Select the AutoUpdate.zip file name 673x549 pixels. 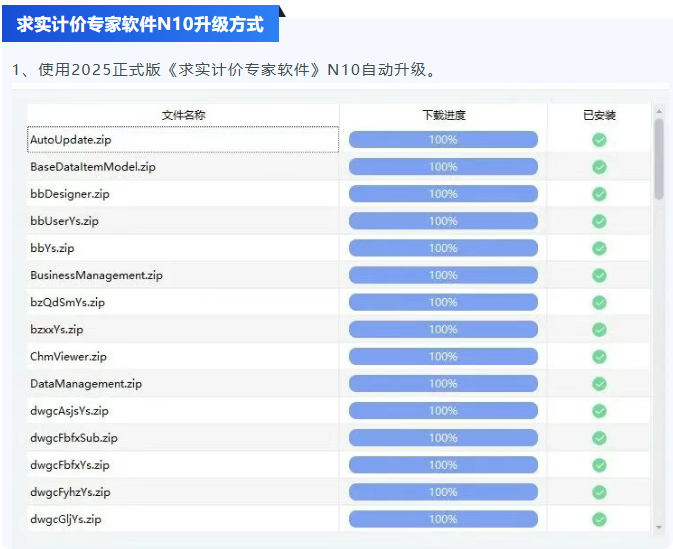click(71, 140)
